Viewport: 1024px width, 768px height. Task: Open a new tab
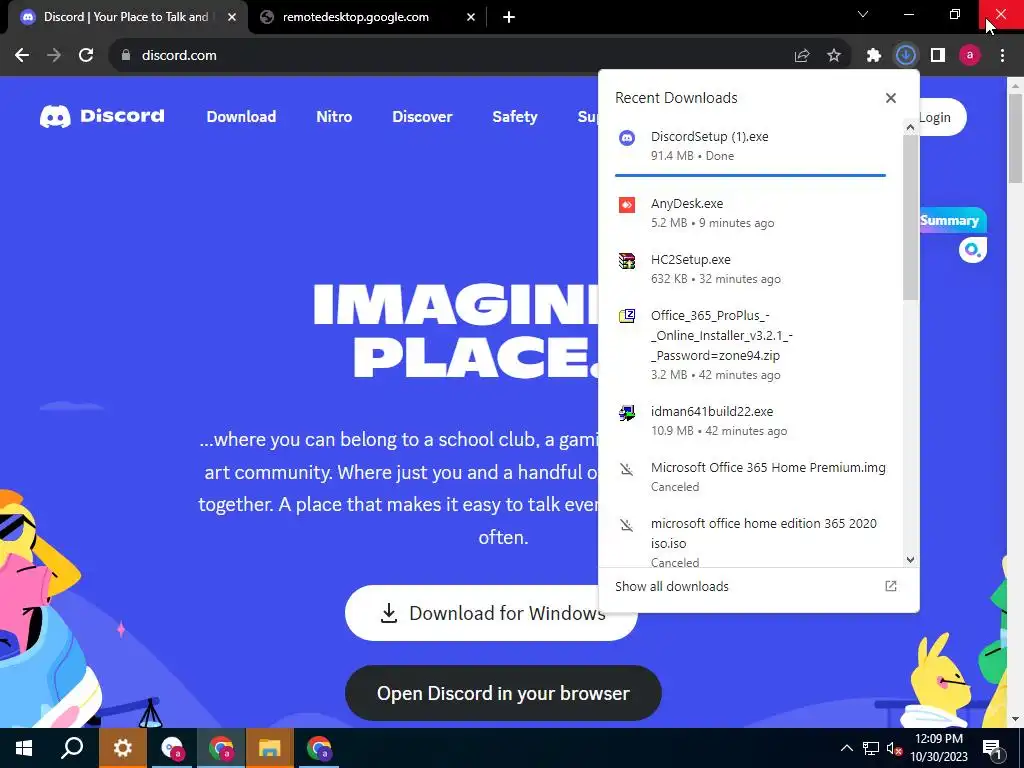coord(509,17)
